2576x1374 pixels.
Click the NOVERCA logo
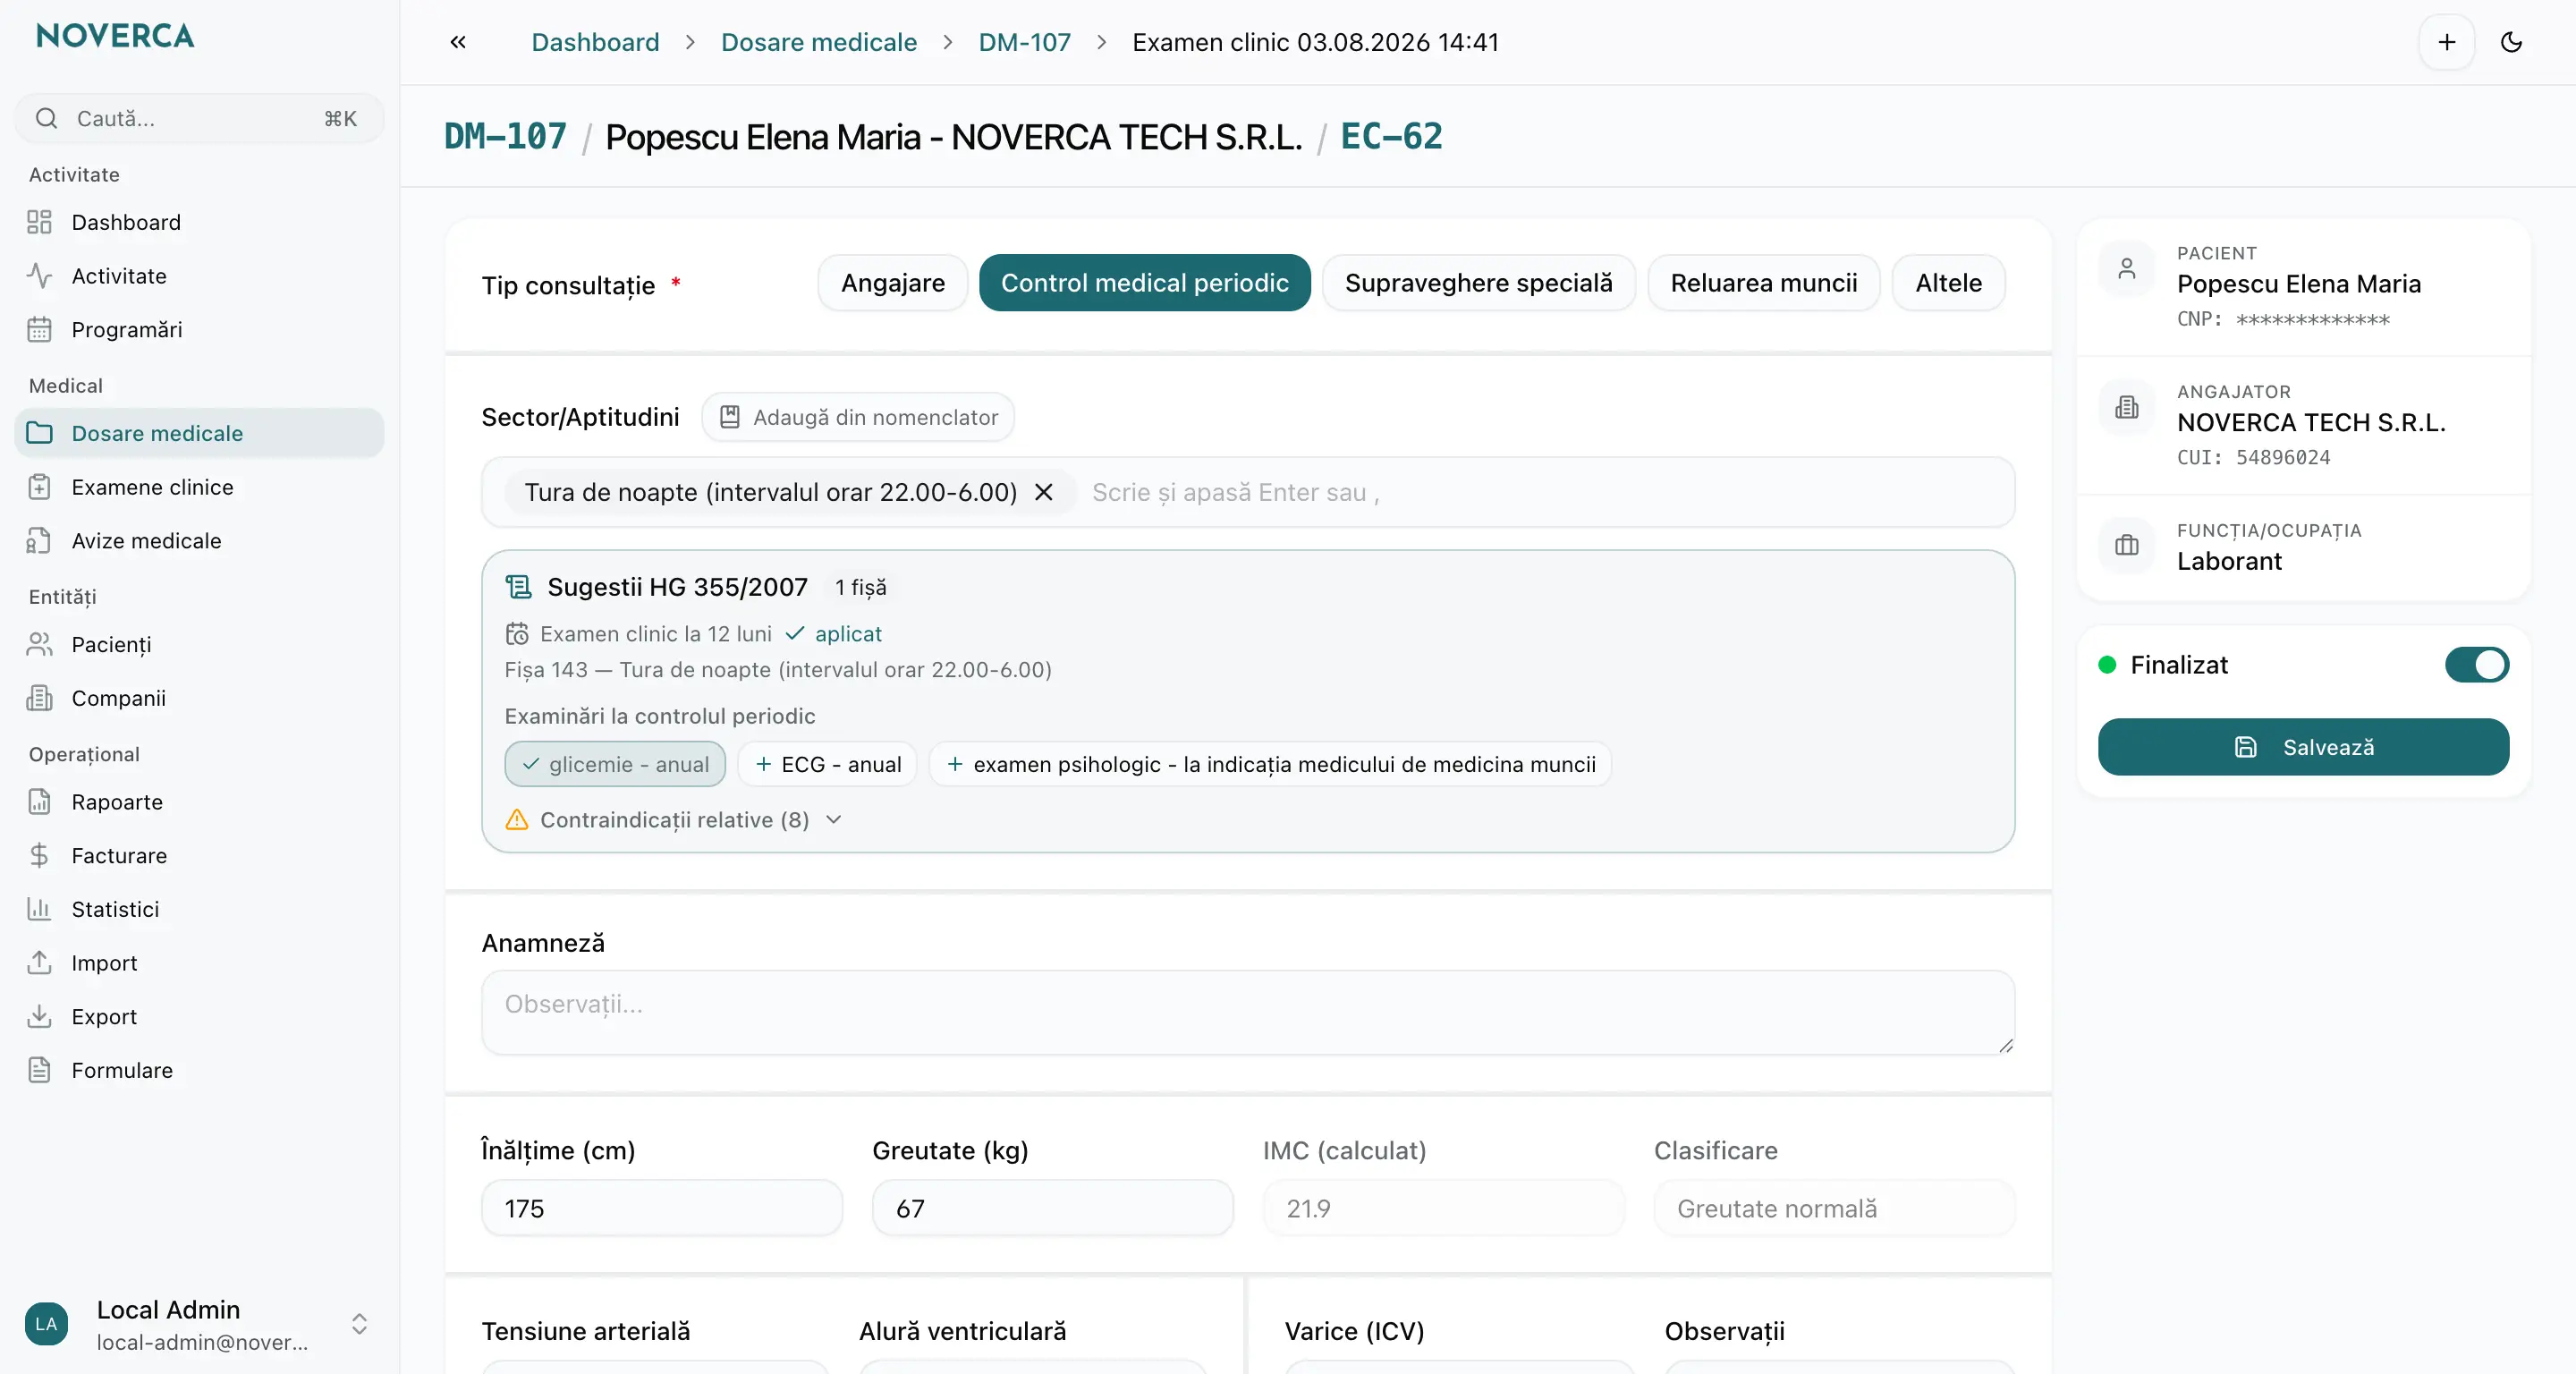(115, 36)
